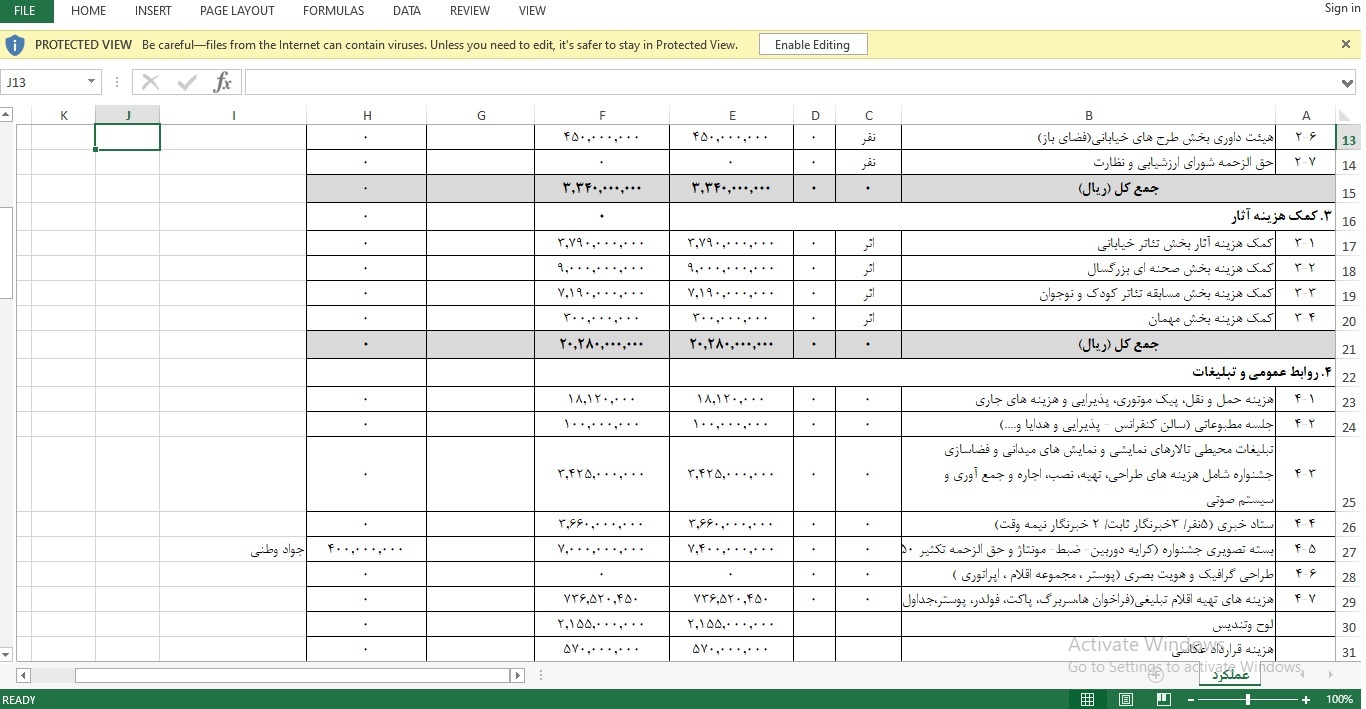Click the Enter checkmark in formula bar

187,82
